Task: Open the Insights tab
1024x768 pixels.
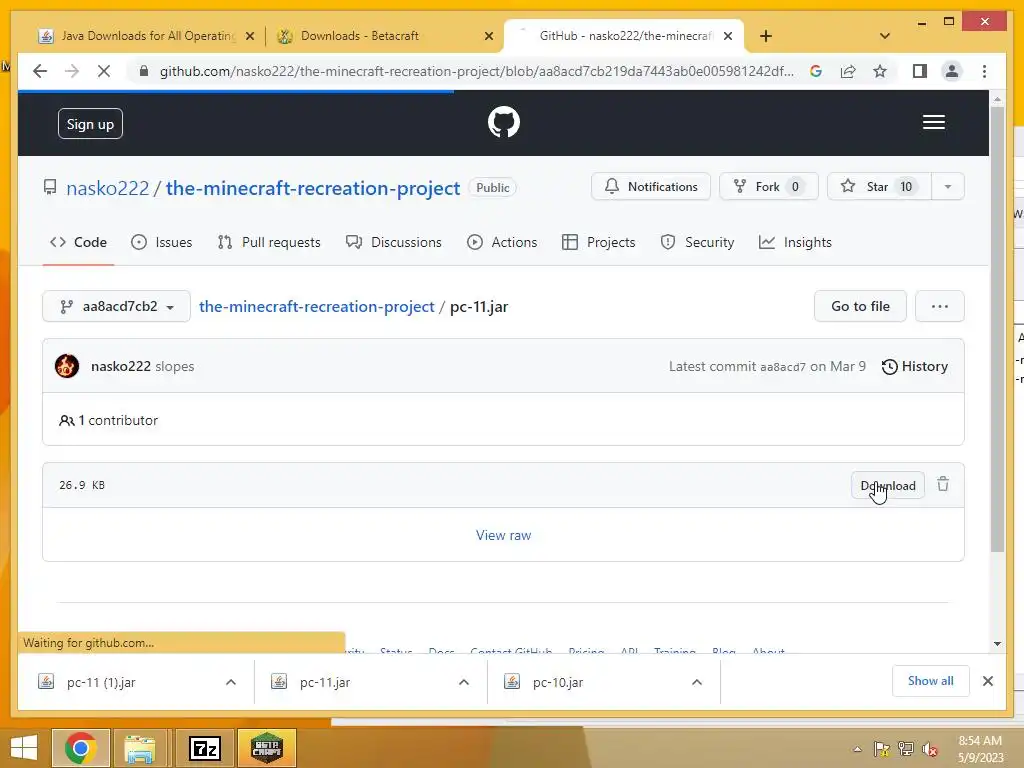Action: coord(795,242)
